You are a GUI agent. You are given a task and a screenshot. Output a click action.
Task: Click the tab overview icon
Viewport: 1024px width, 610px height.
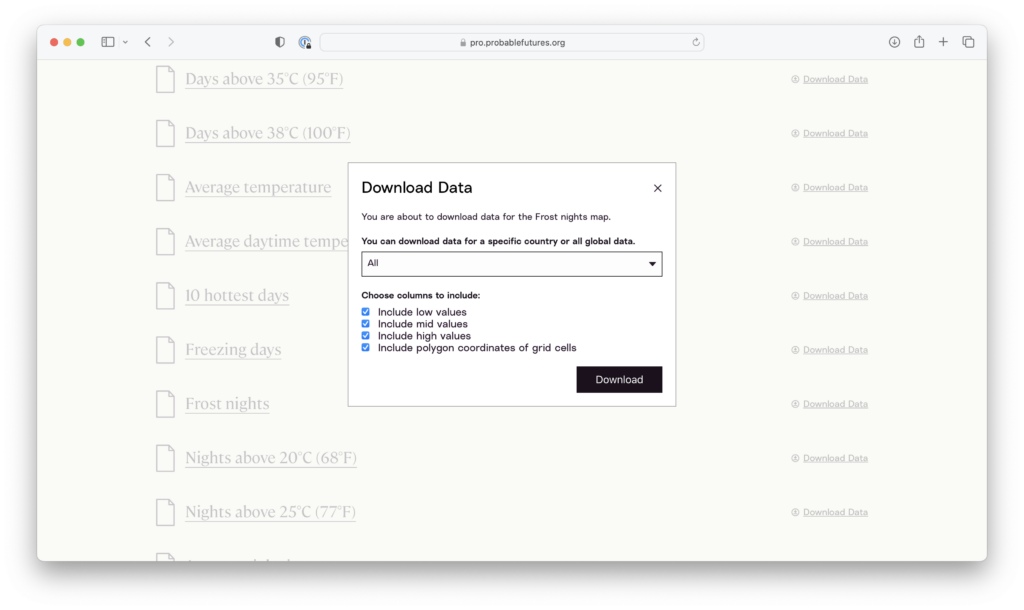pyautogui.click(x=967, y=41)
